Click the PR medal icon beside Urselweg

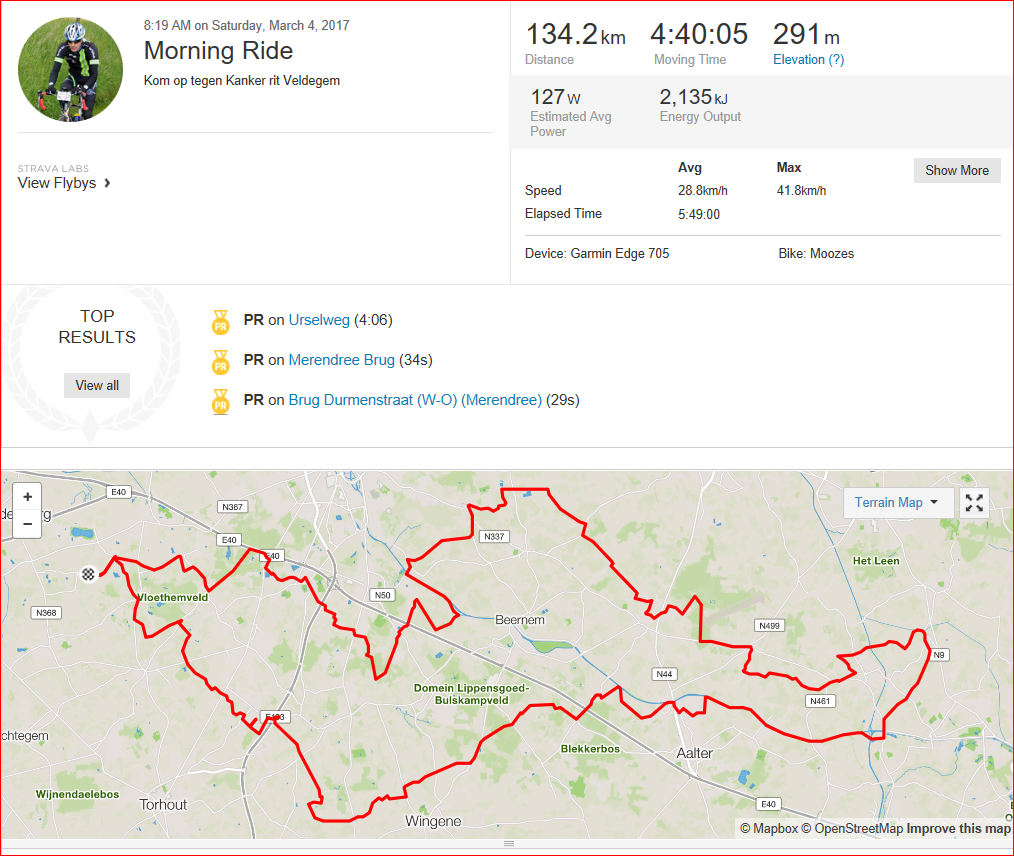point(221,321)
